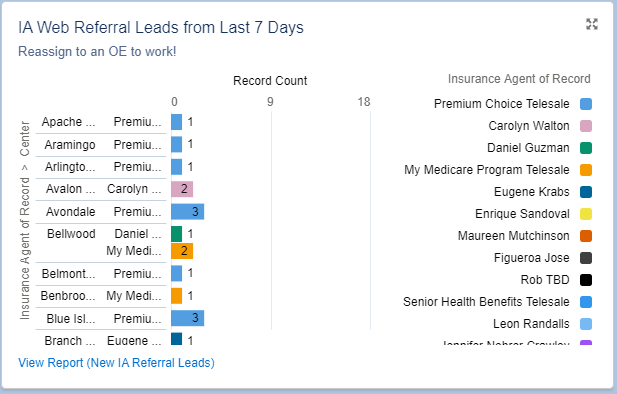Click the Rob TBD black legend swatch
This screenshot has height=394, width=617.
[586, 280]
